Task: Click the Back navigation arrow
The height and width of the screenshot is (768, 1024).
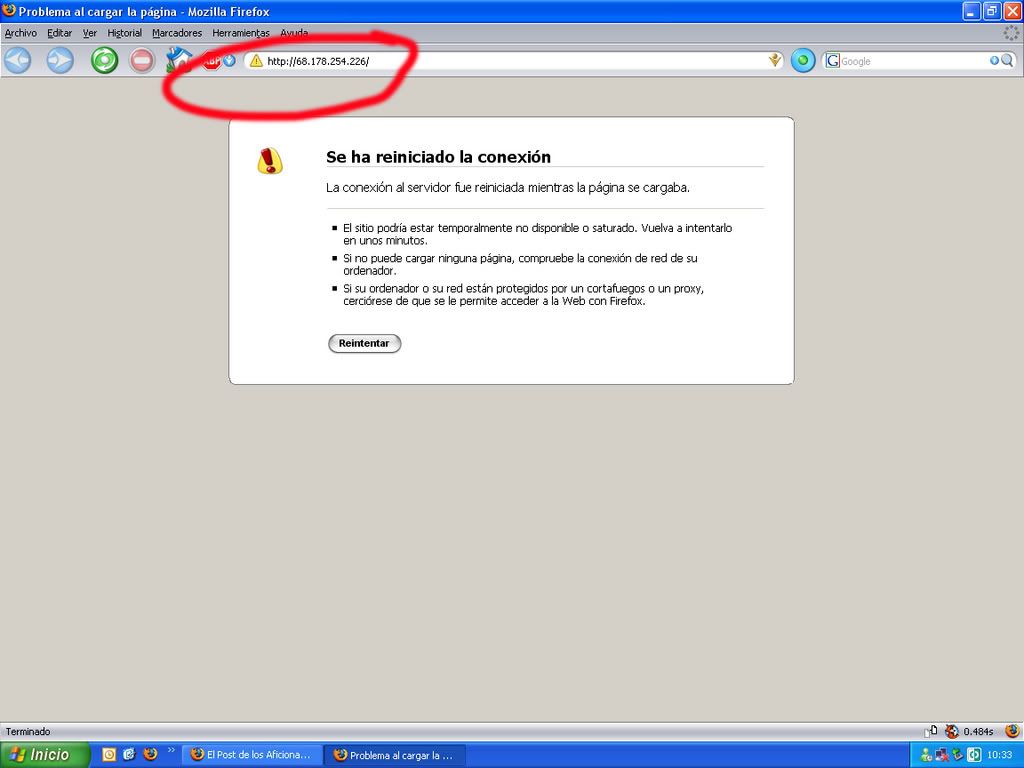Action: pos(17,61)
